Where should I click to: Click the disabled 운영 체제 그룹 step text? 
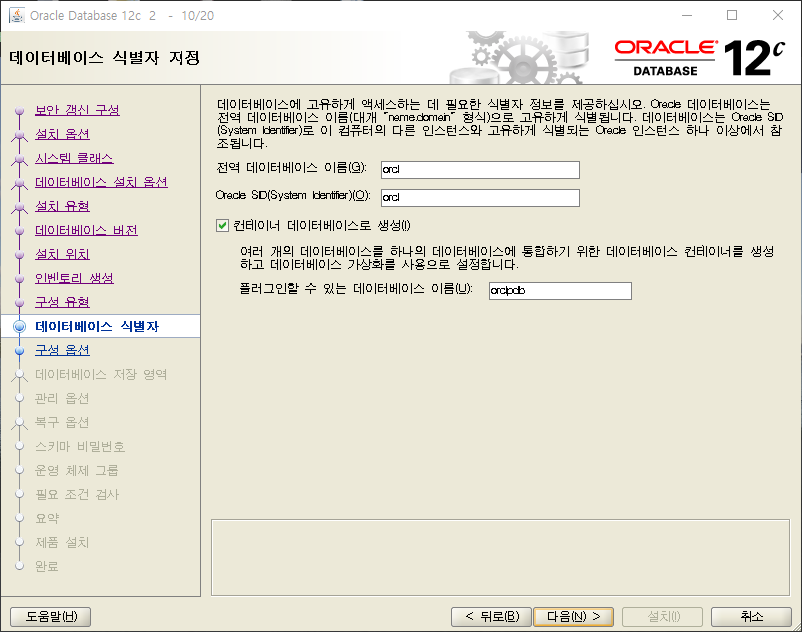tap(77, 470)
